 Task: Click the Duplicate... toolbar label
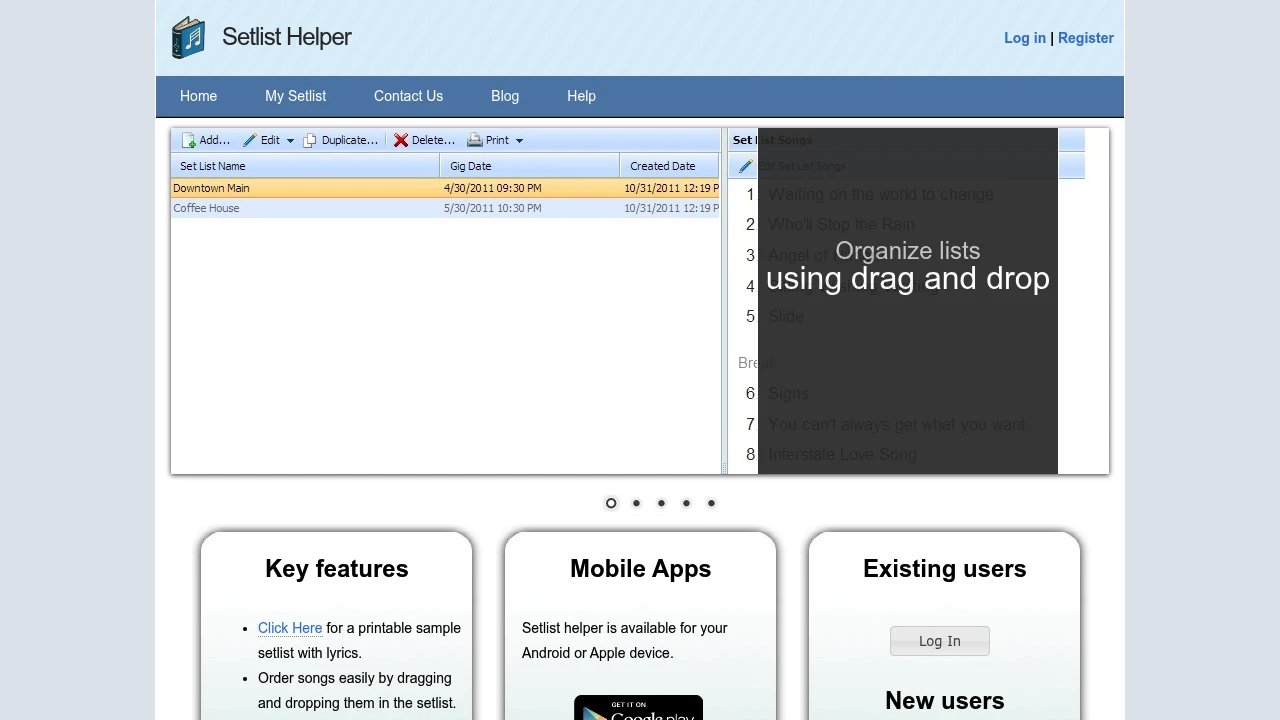pos(349,140)
